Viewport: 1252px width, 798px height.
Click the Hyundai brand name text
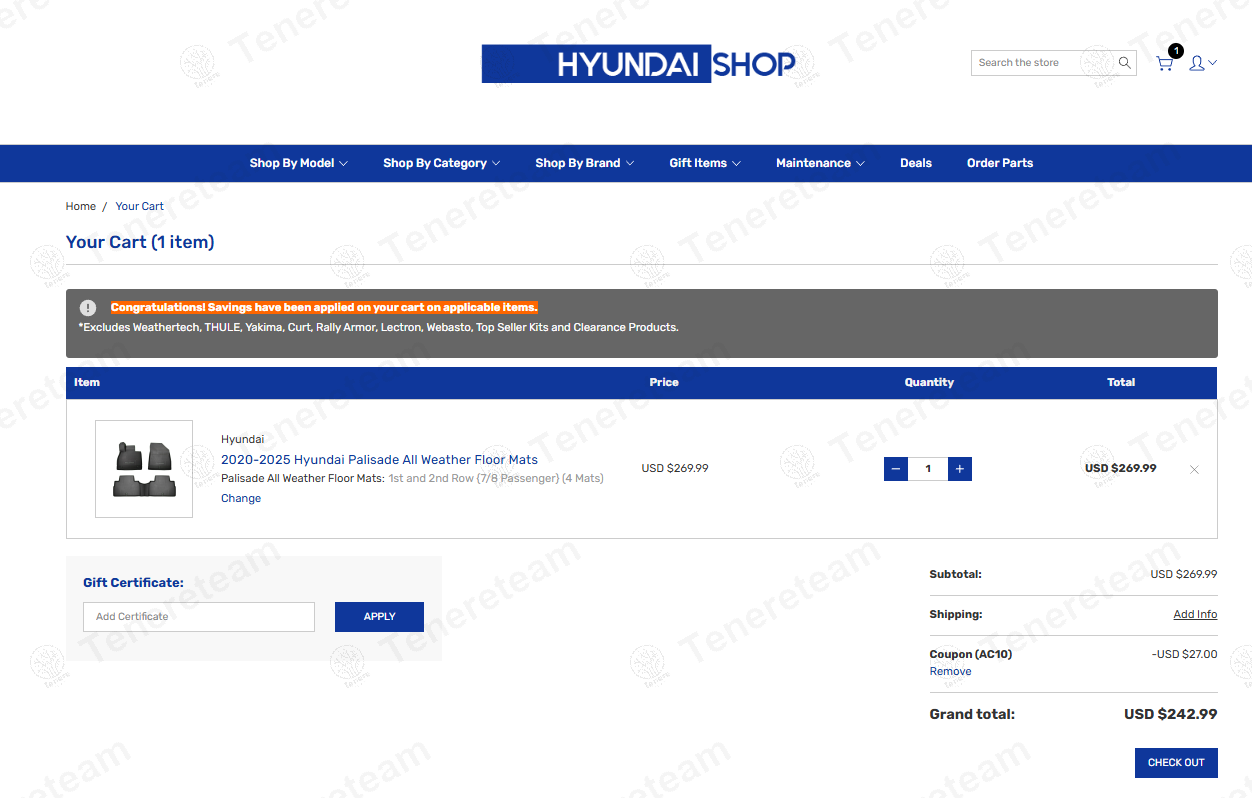pyautogui.click(x=243, y=439)
